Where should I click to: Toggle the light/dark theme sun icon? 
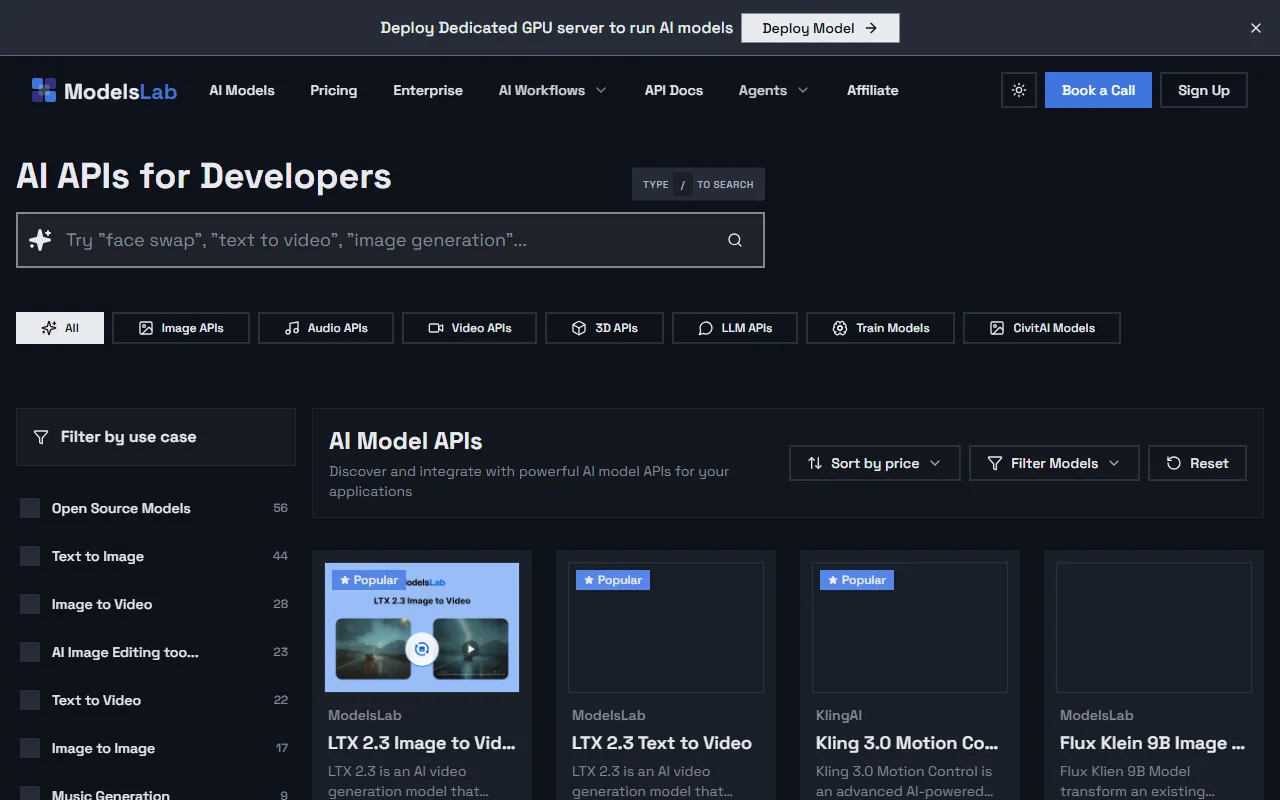1018,90
